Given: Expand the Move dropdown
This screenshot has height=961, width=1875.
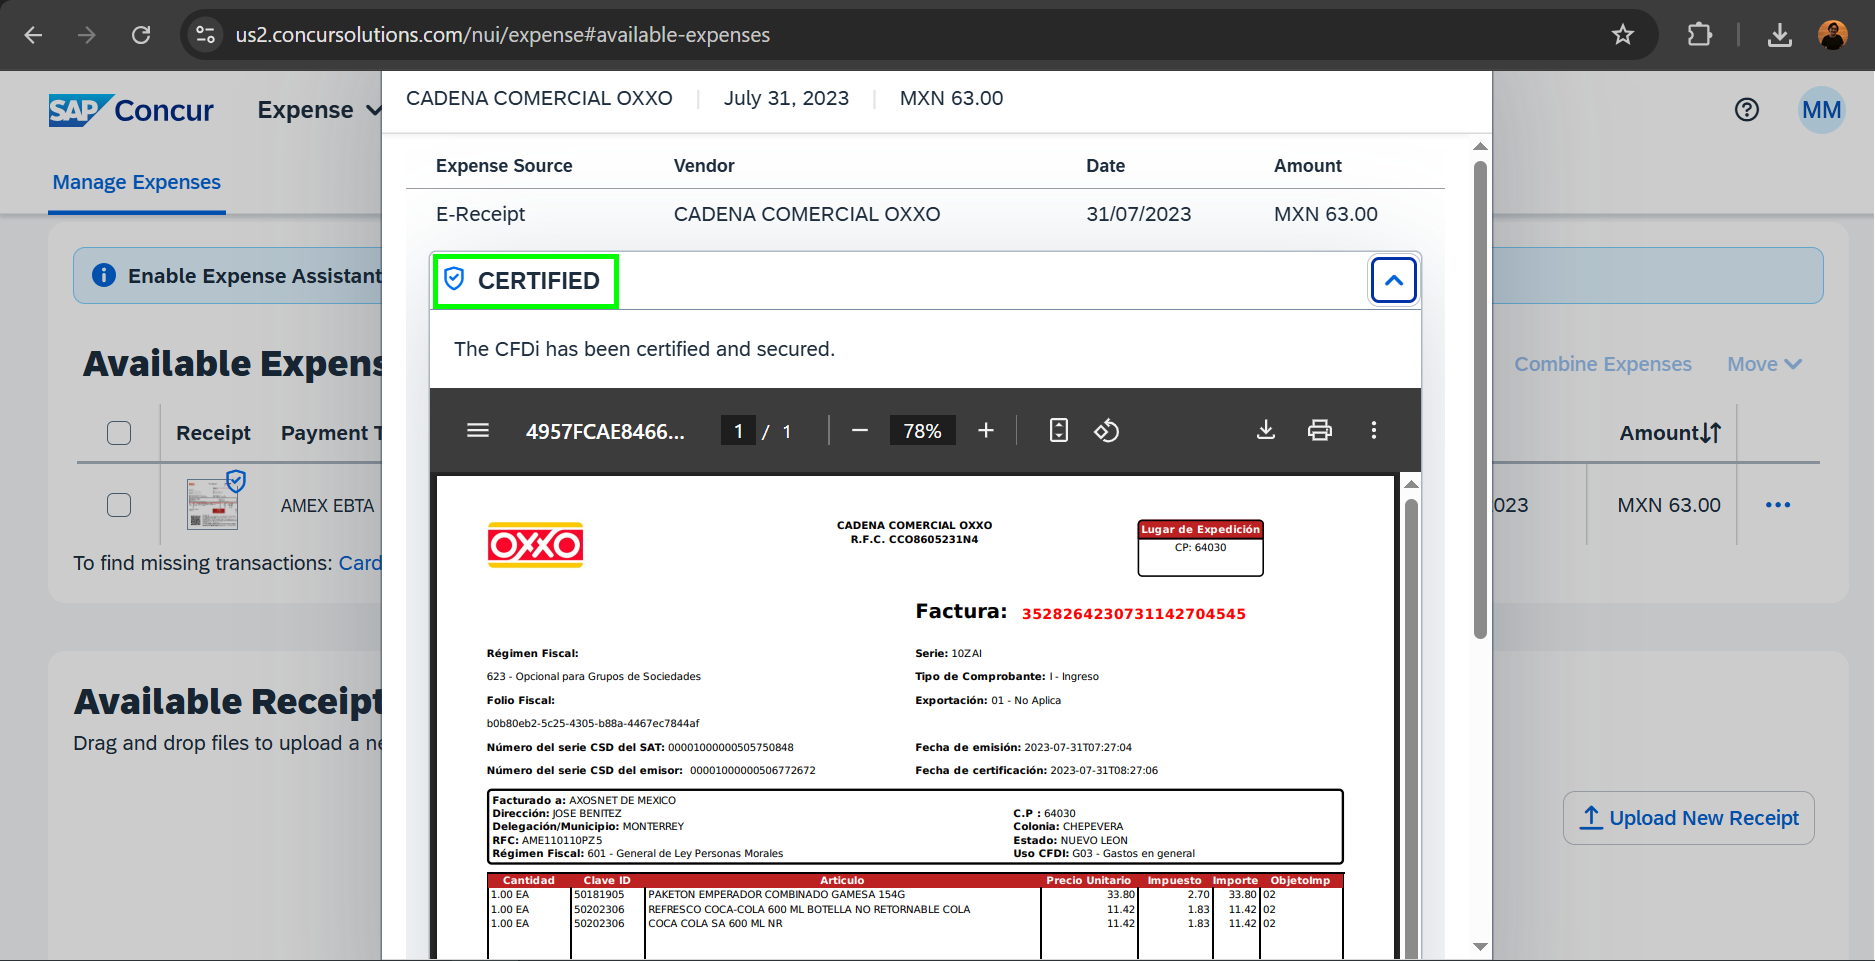Looking at the screenshot, I should pyautogui.click(x=1764, y=364).
